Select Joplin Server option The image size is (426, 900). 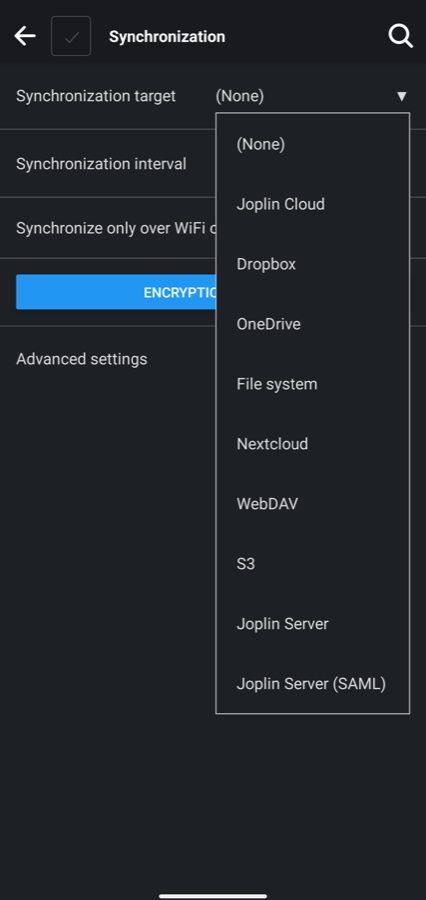pyautogui.click(x=312, y=623)
